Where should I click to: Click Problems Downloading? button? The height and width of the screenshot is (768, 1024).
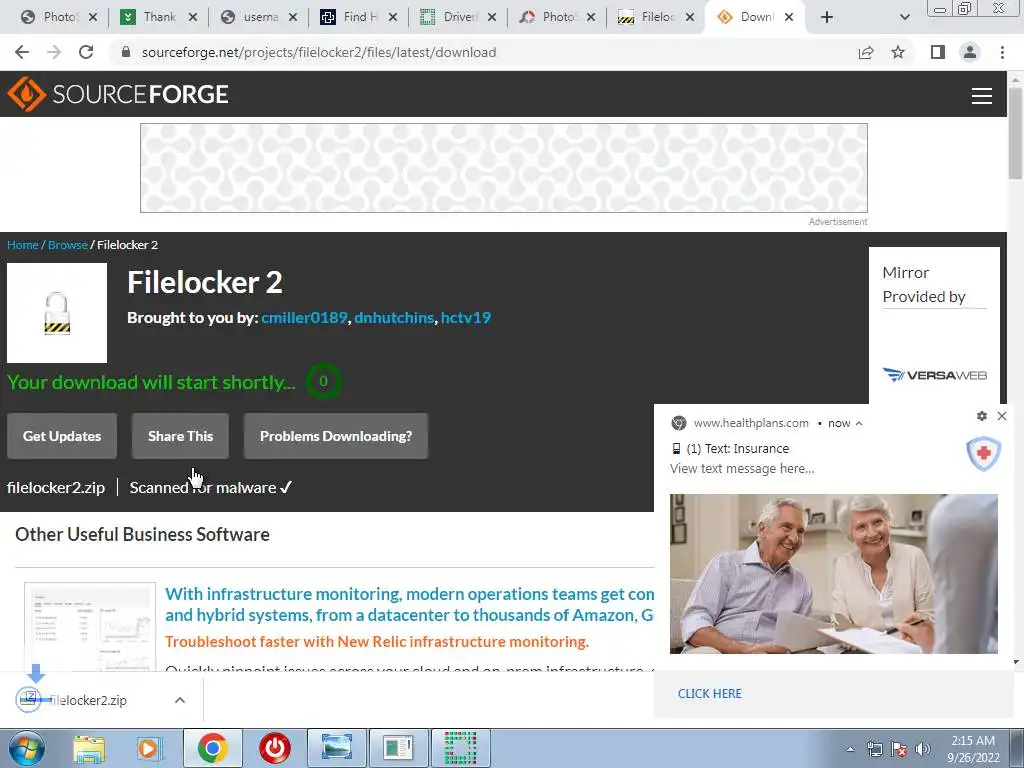click(x=336, y=436)
